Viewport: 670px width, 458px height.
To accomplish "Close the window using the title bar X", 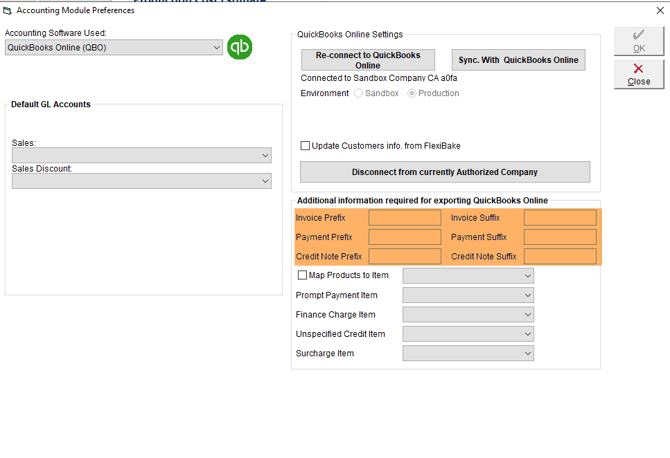I will (660, 10).
